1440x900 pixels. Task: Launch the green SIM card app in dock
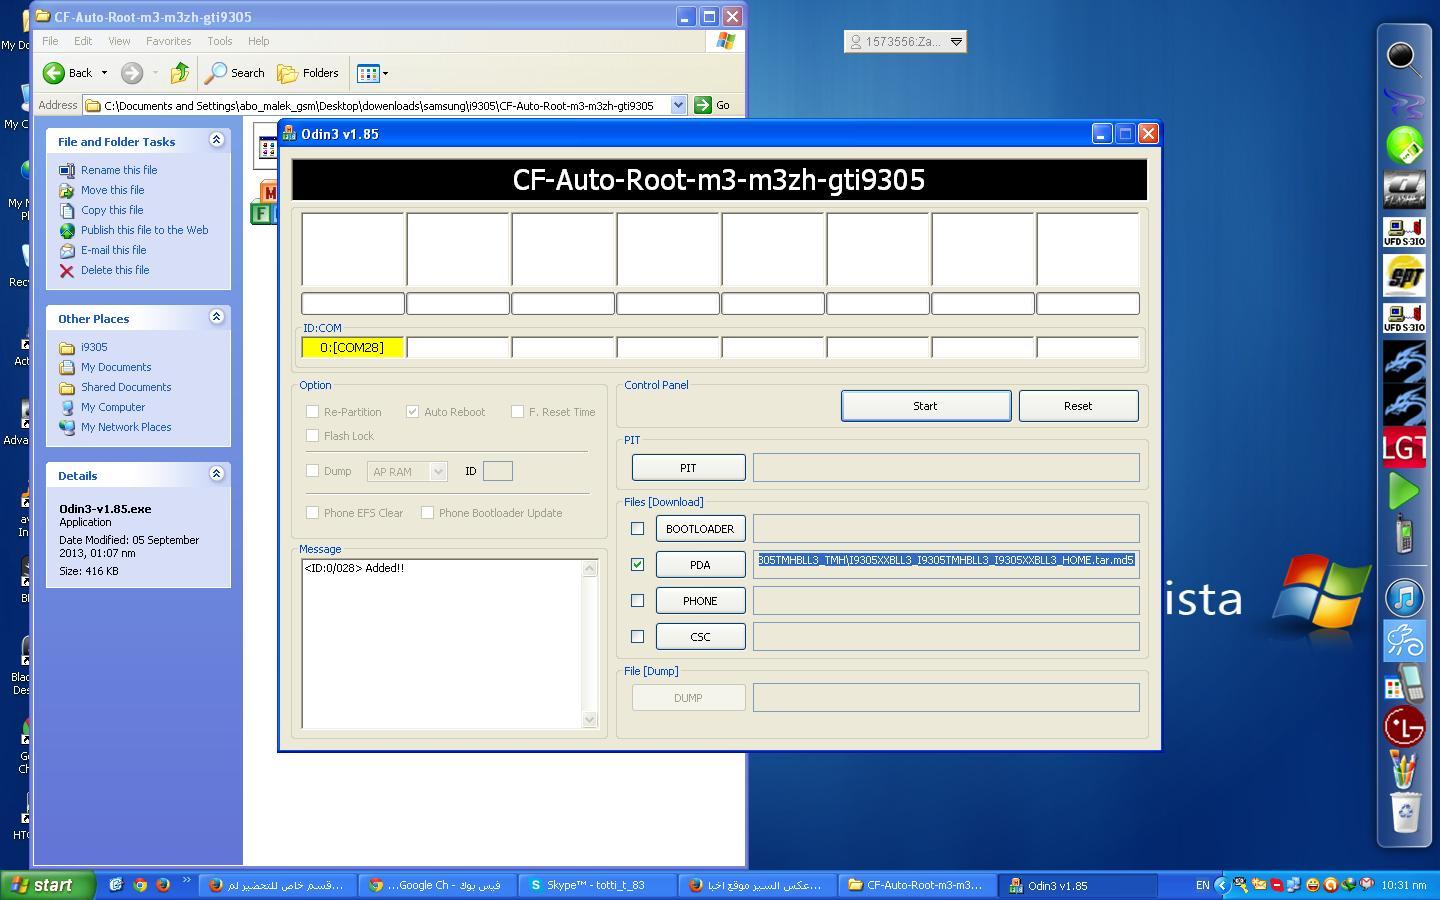click(1404, 146)
